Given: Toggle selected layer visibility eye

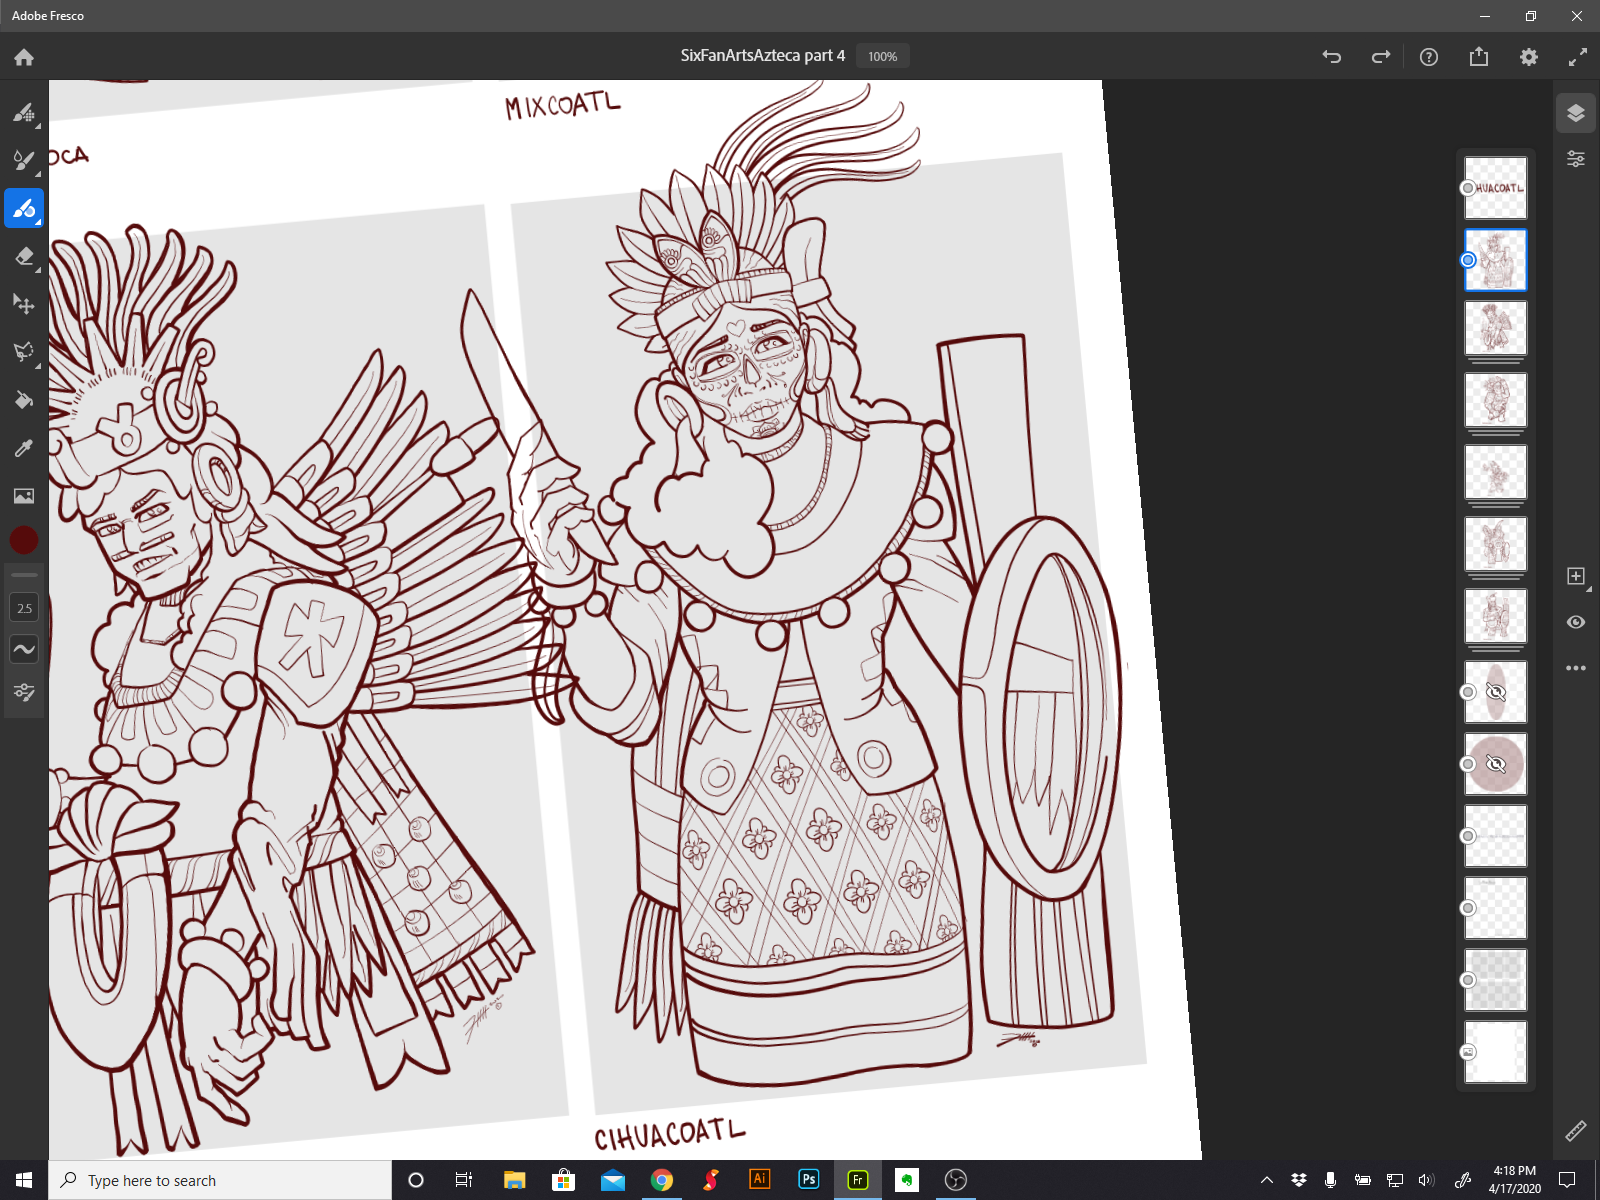Looking at the screenshot, I should coord(1576,622).
